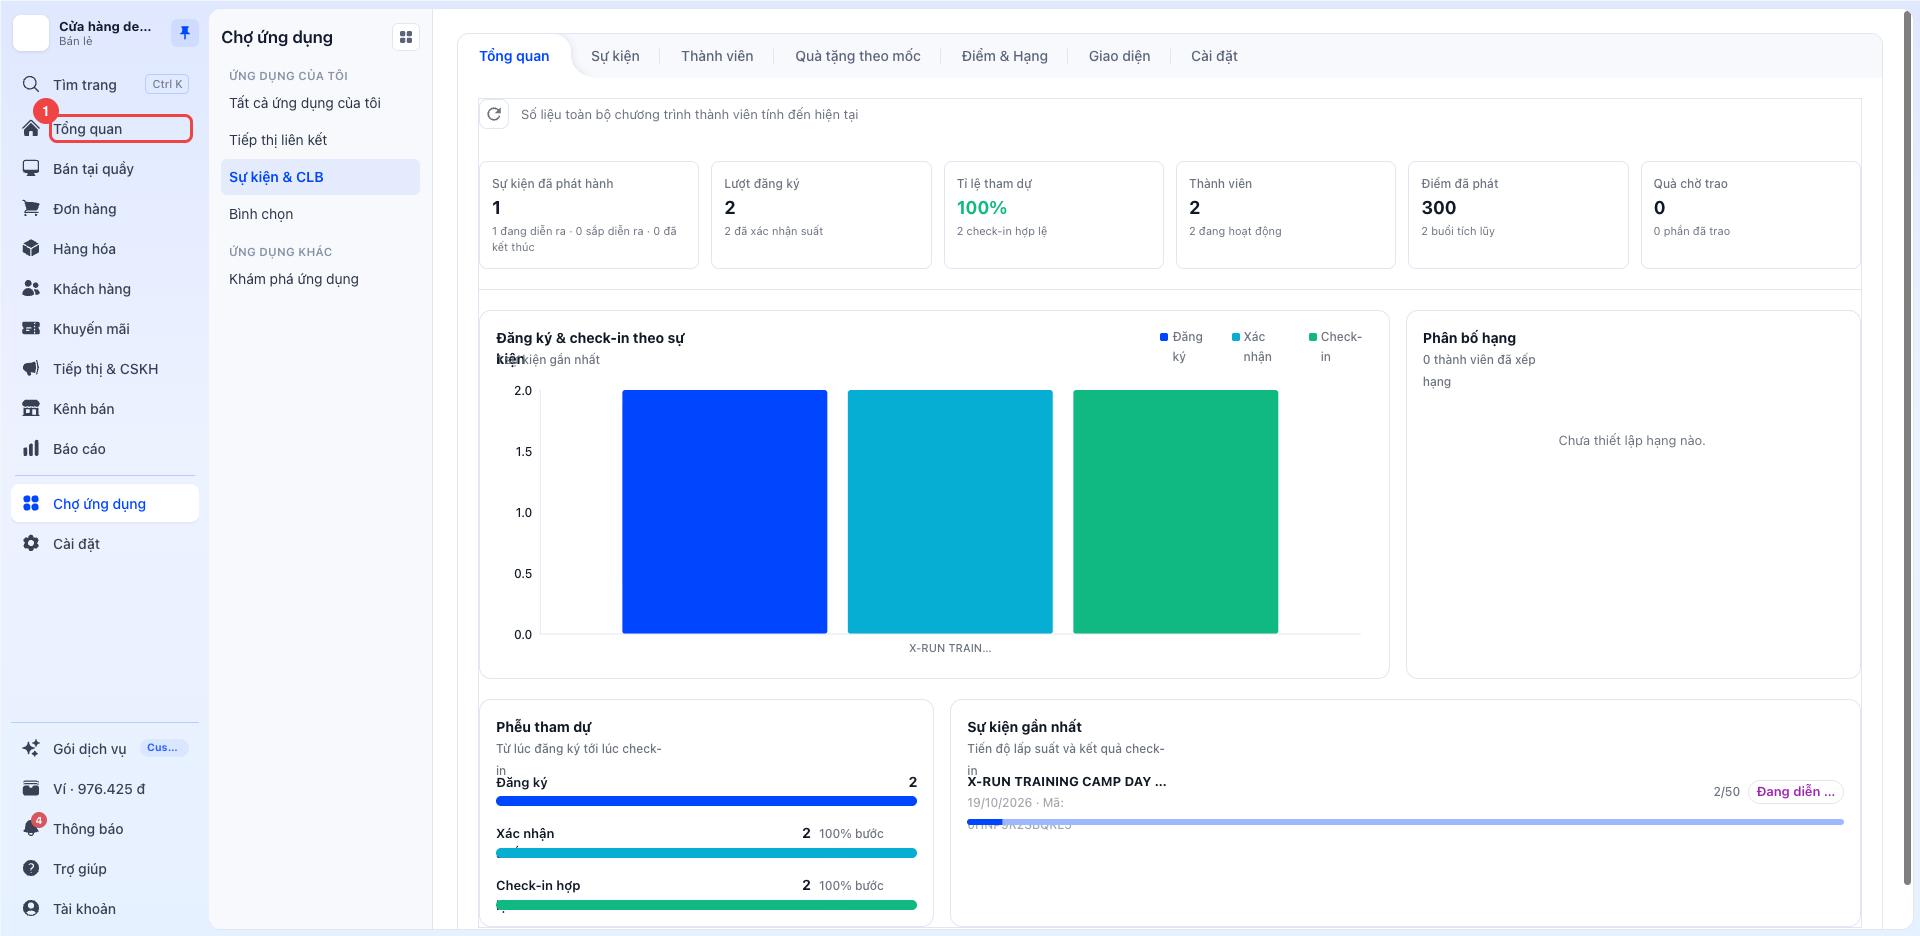Click the Báo cáo chart icon
Screen dimensions: 1920x936
31,448
